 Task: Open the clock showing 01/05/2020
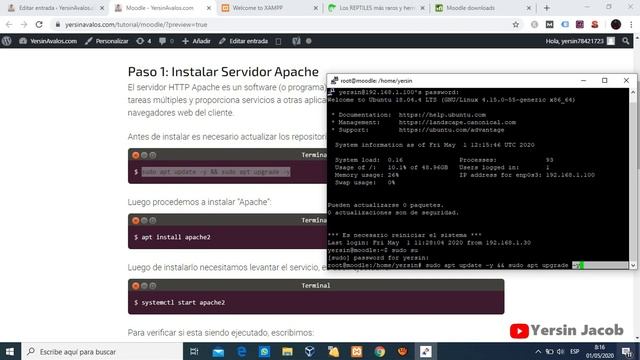[600, 351]
